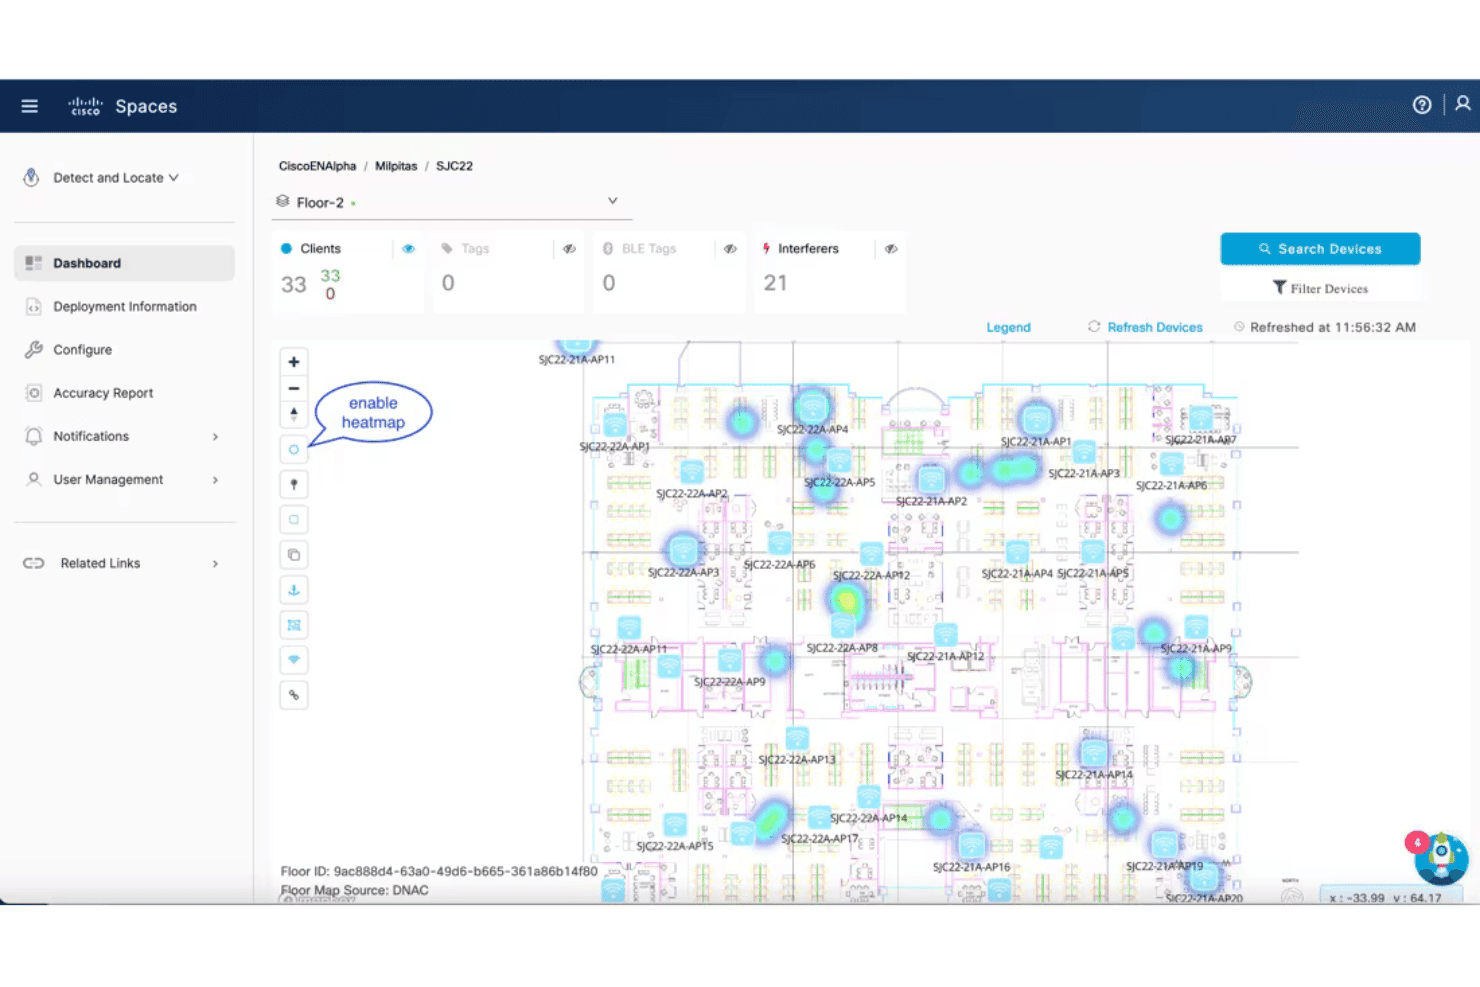Zoom in on the floor map

(294, 362)
